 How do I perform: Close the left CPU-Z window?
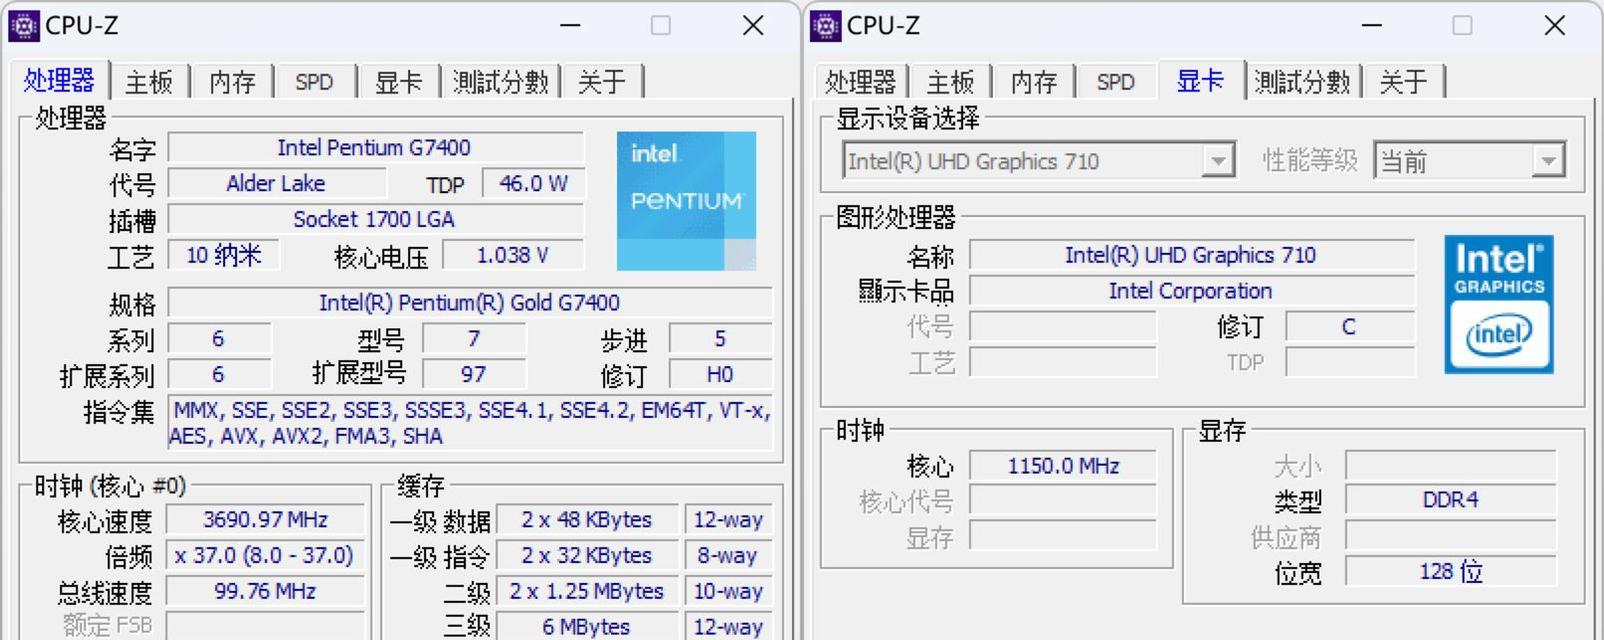point(753,25)
